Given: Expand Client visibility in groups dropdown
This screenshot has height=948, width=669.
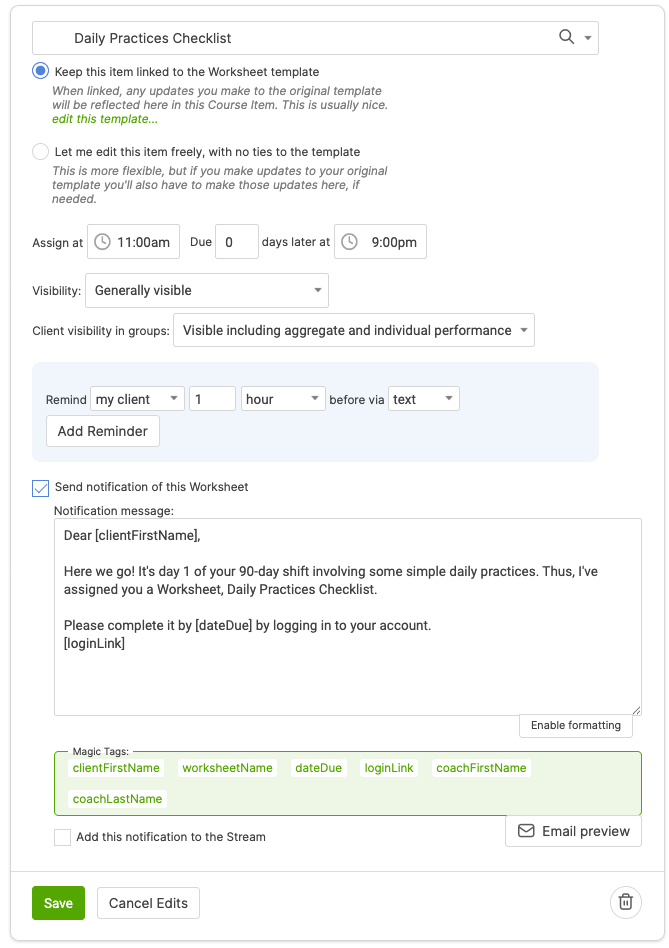Looking at the screenshot, I should point(353,330).
